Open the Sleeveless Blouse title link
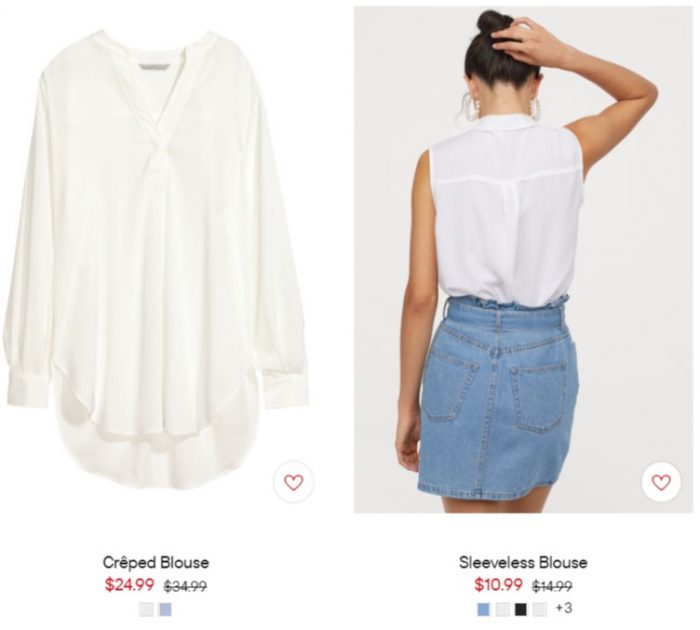The width and height of the screenshot is (700, 630). pyautogui.click(x=523, y=562)
